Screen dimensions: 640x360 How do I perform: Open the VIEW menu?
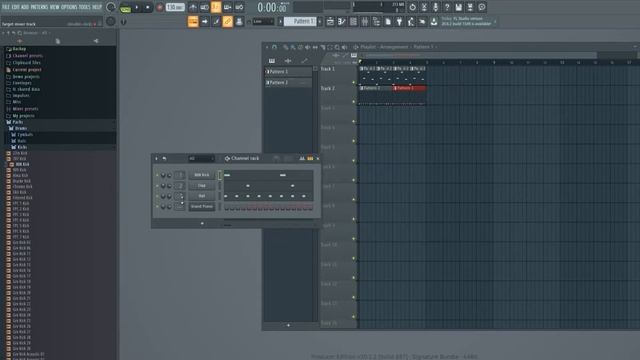click(x=54, y=7)
